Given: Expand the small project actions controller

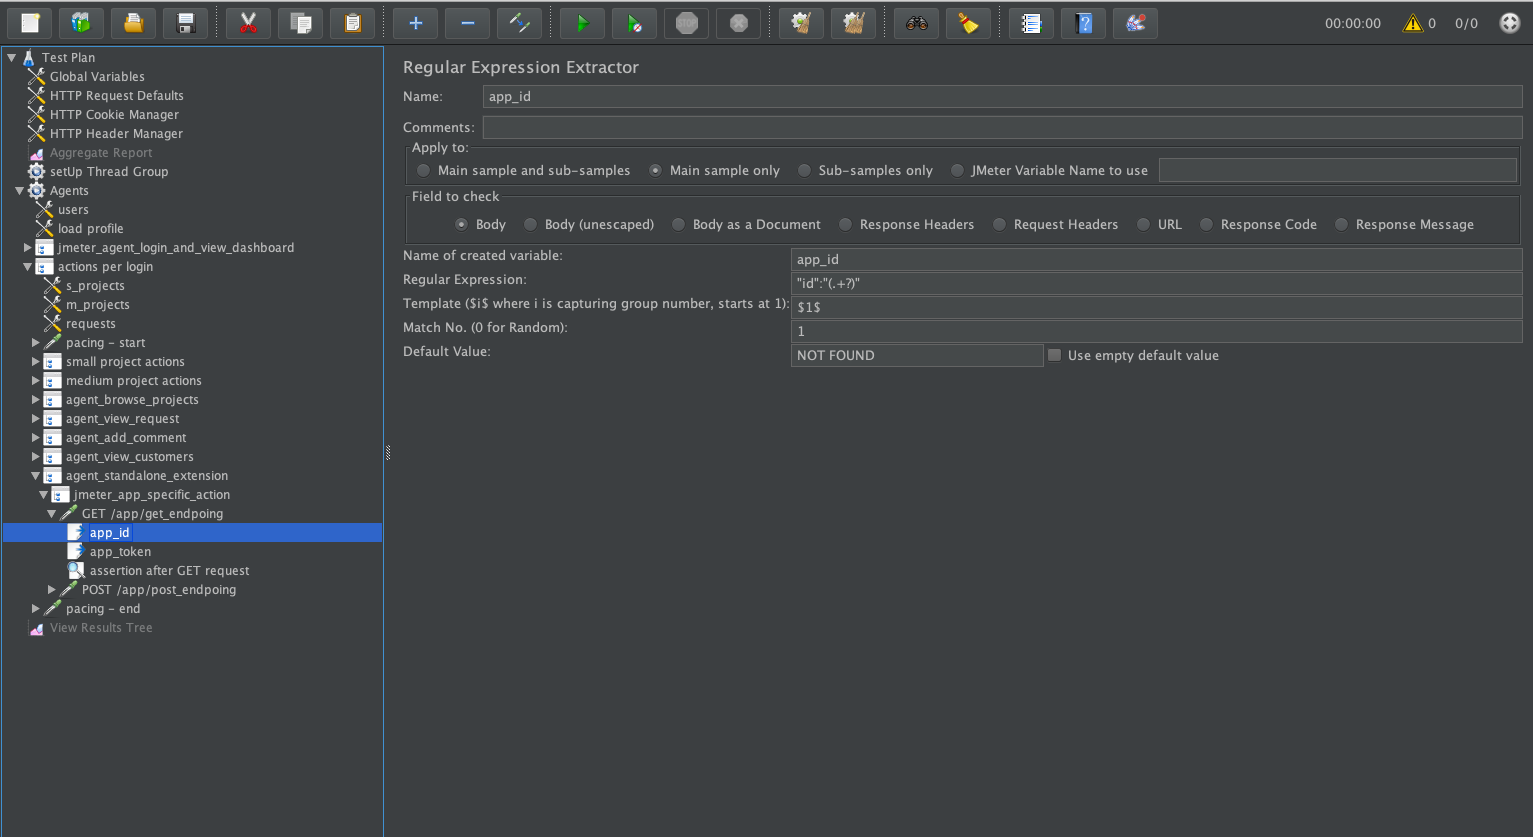Looking at the screenshot, I should click(x=36, y=361).
